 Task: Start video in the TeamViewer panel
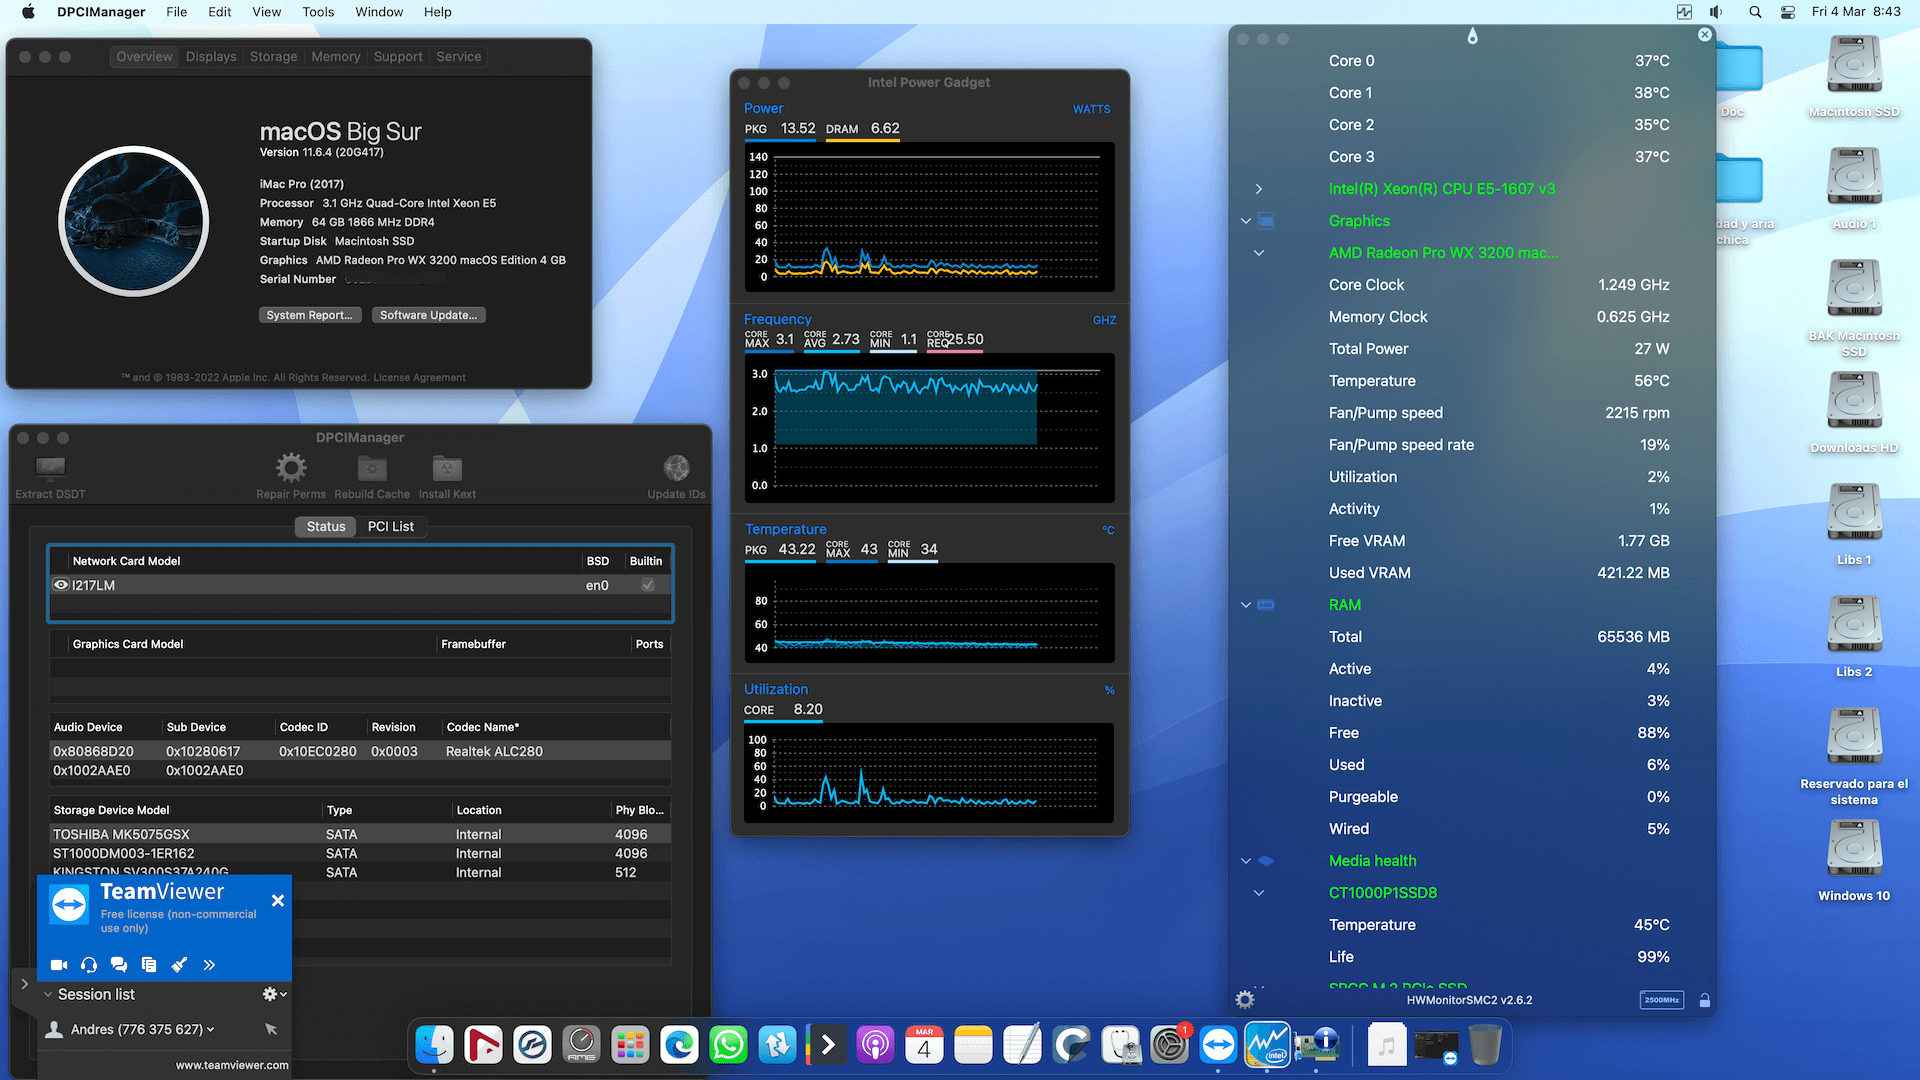tap(59, 965)
